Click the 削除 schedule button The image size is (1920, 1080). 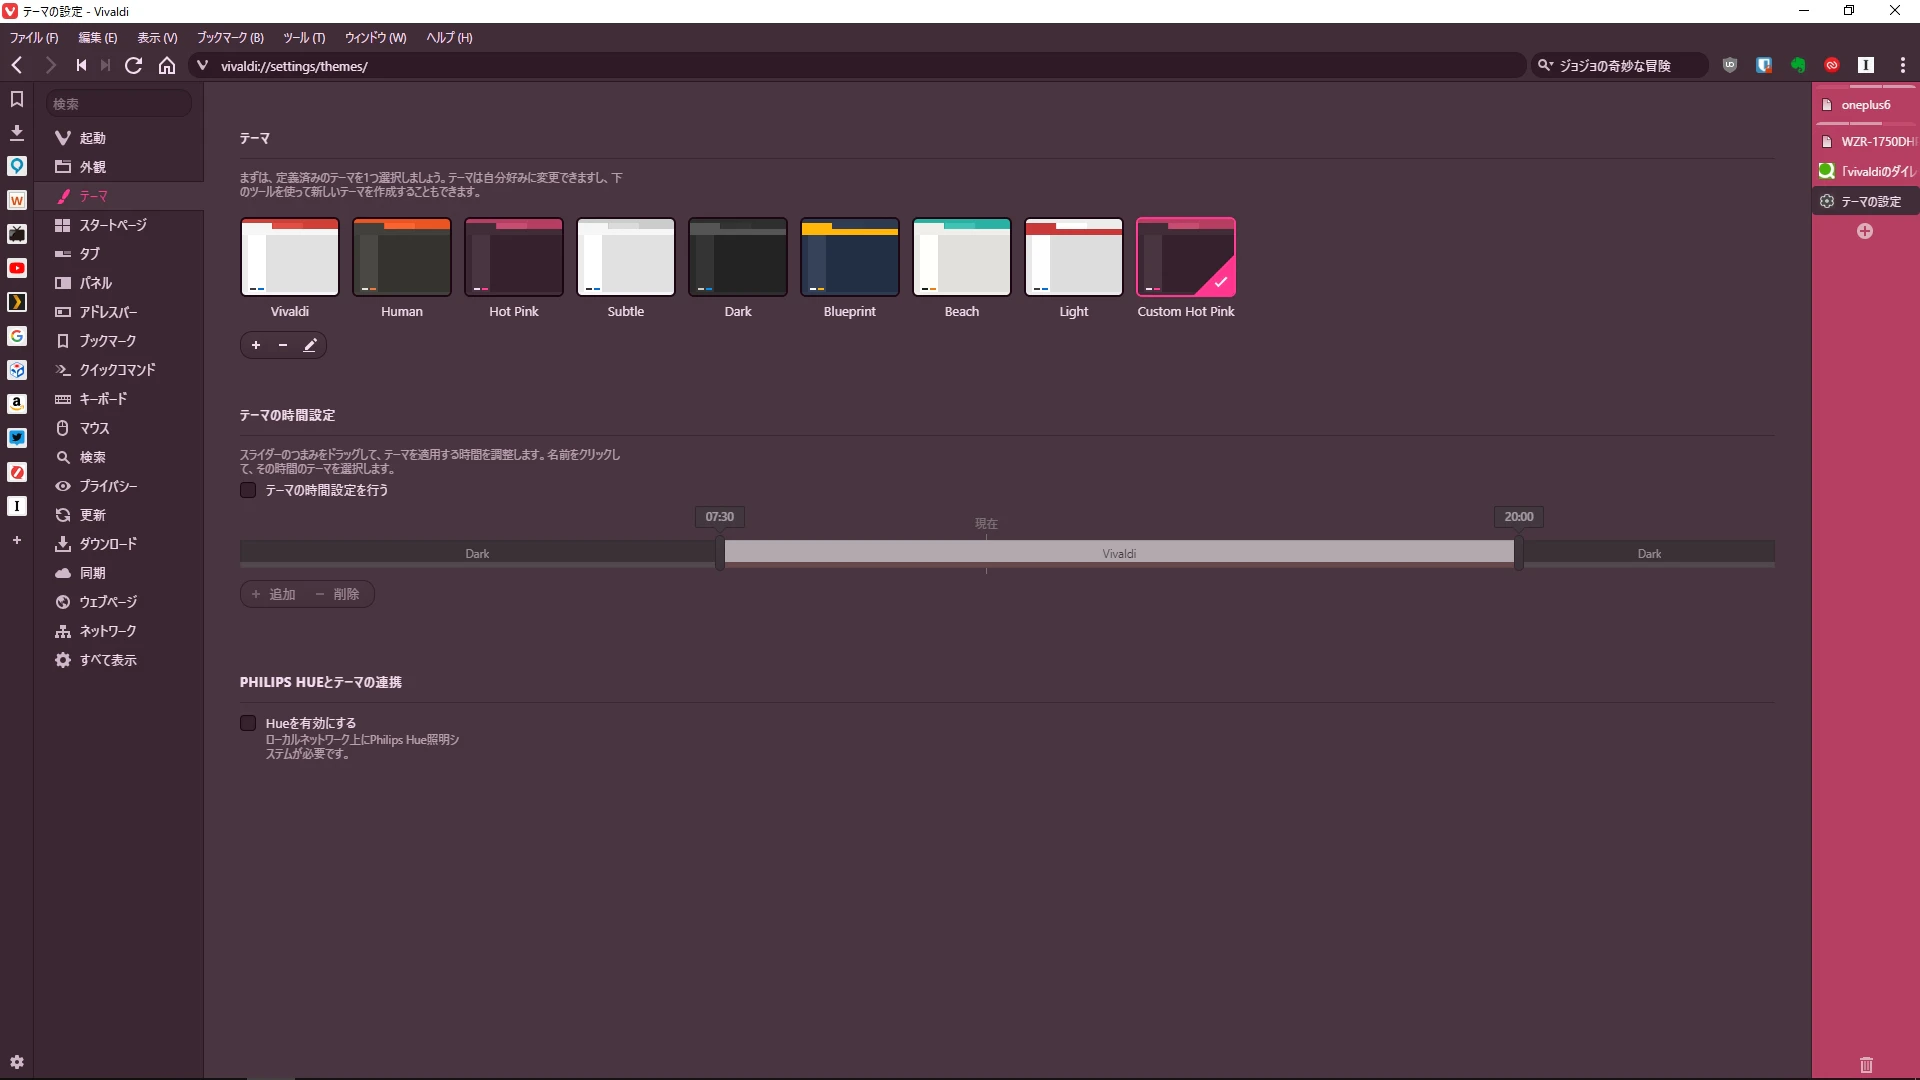click(337, 594)
